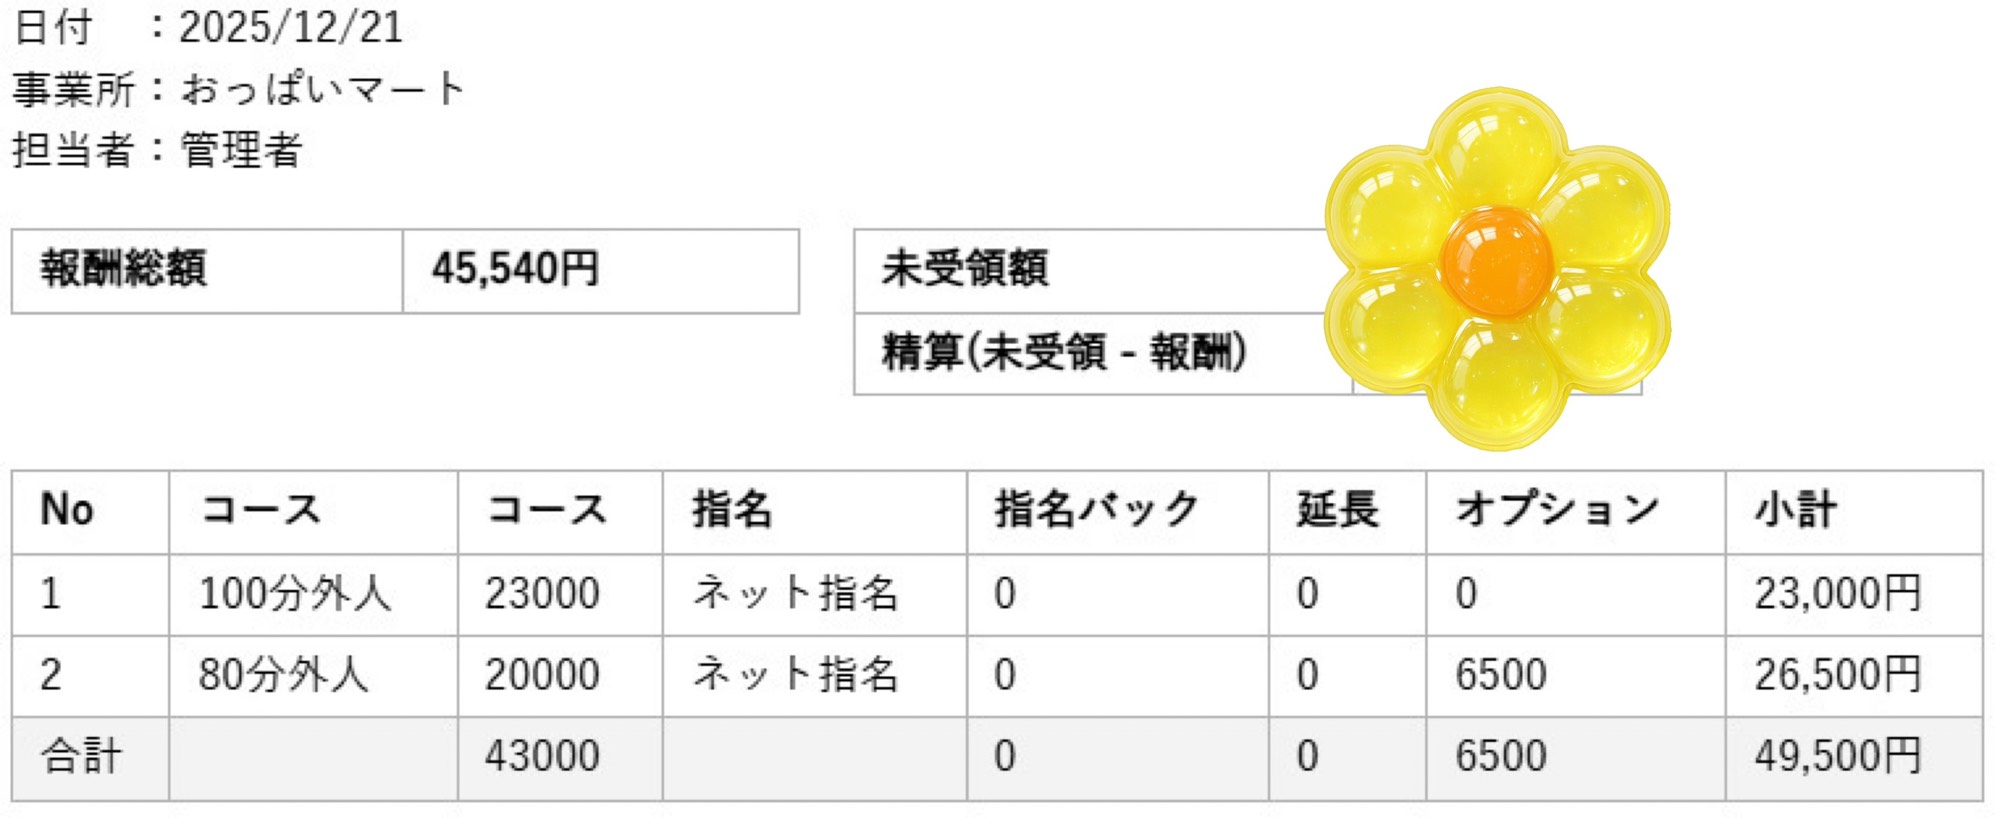Click the 報酬総額 label cell
The height and width of the screenshot is (818, 2000).
(124, 270)
